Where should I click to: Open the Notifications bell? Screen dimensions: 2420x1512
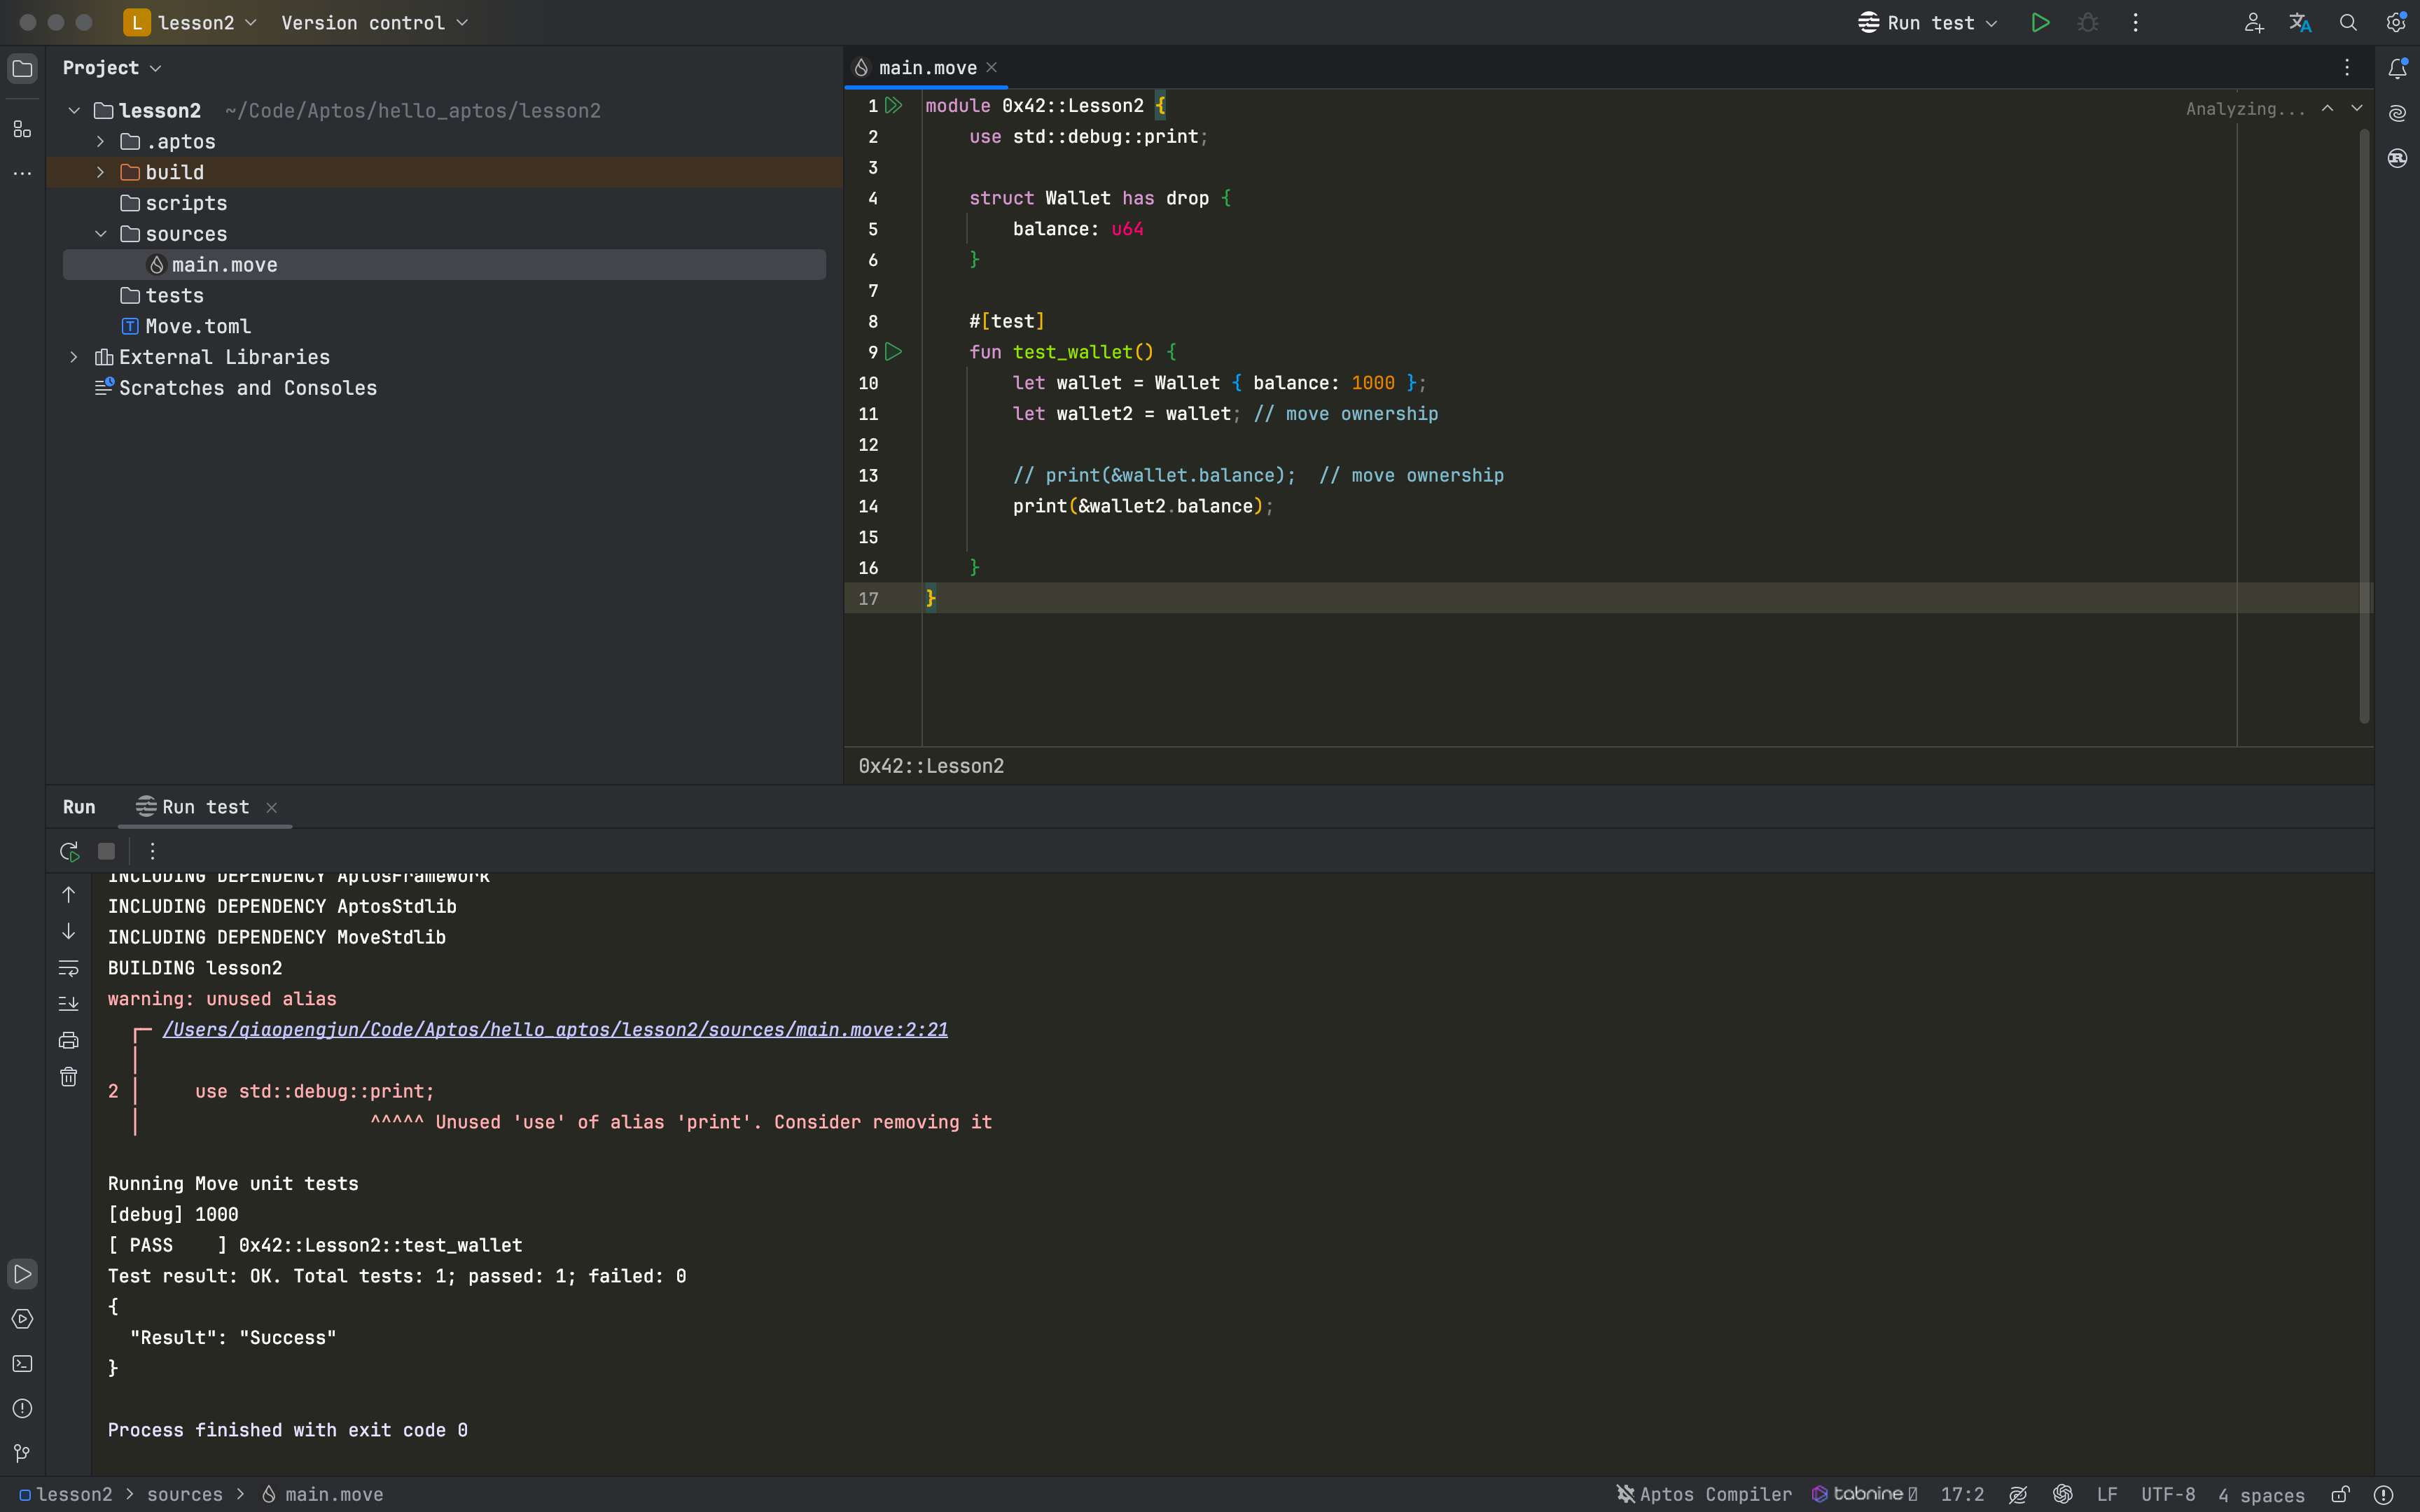[x=2397, y=68]
